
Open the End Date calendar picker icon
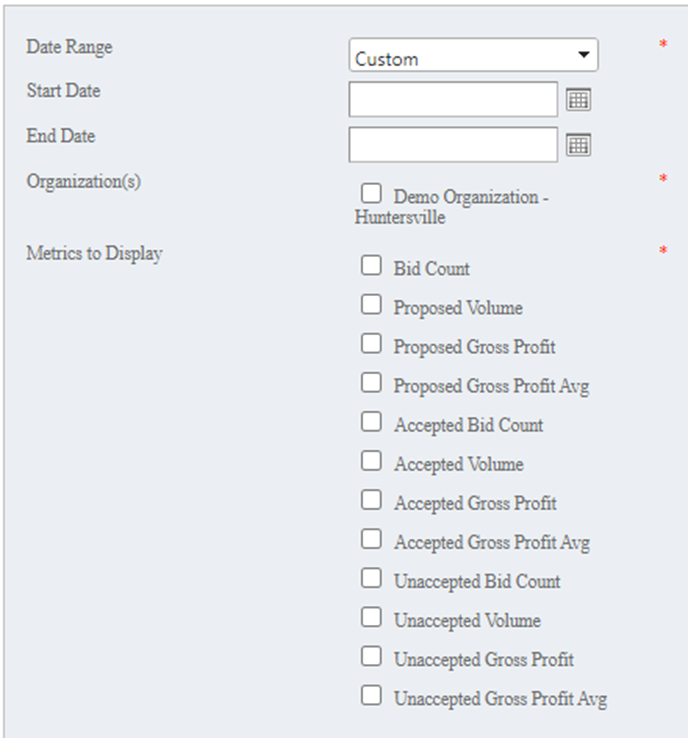(579, 145)
